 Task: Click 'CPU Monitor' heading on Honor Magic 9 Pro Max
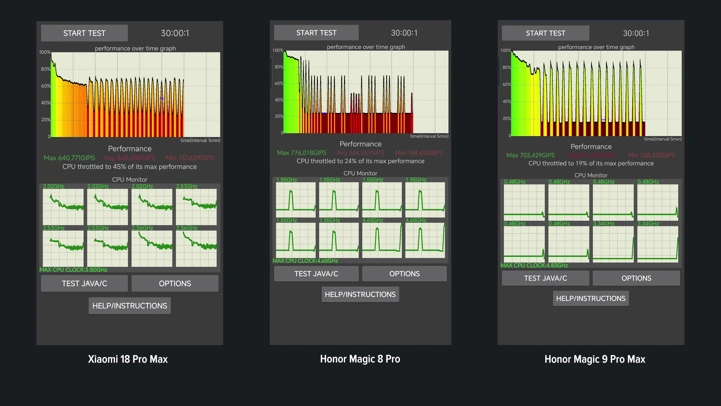point(591,175)
